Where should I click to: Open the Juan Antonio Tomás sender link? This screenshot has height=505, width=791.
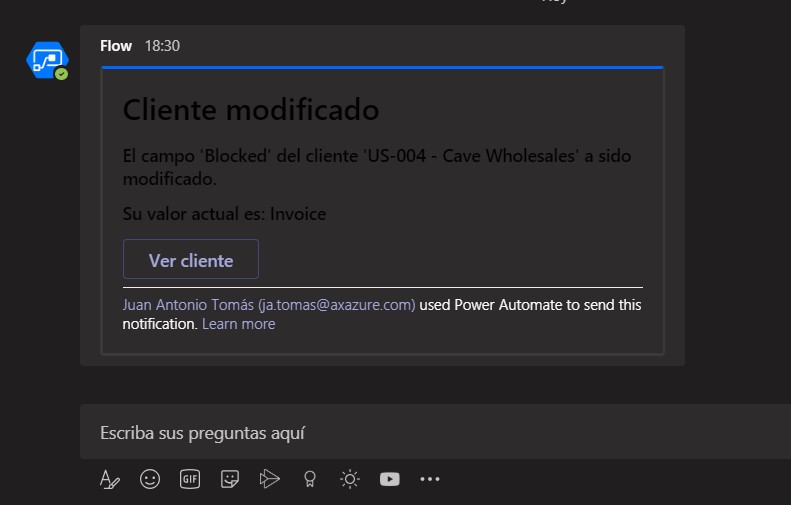269,305
